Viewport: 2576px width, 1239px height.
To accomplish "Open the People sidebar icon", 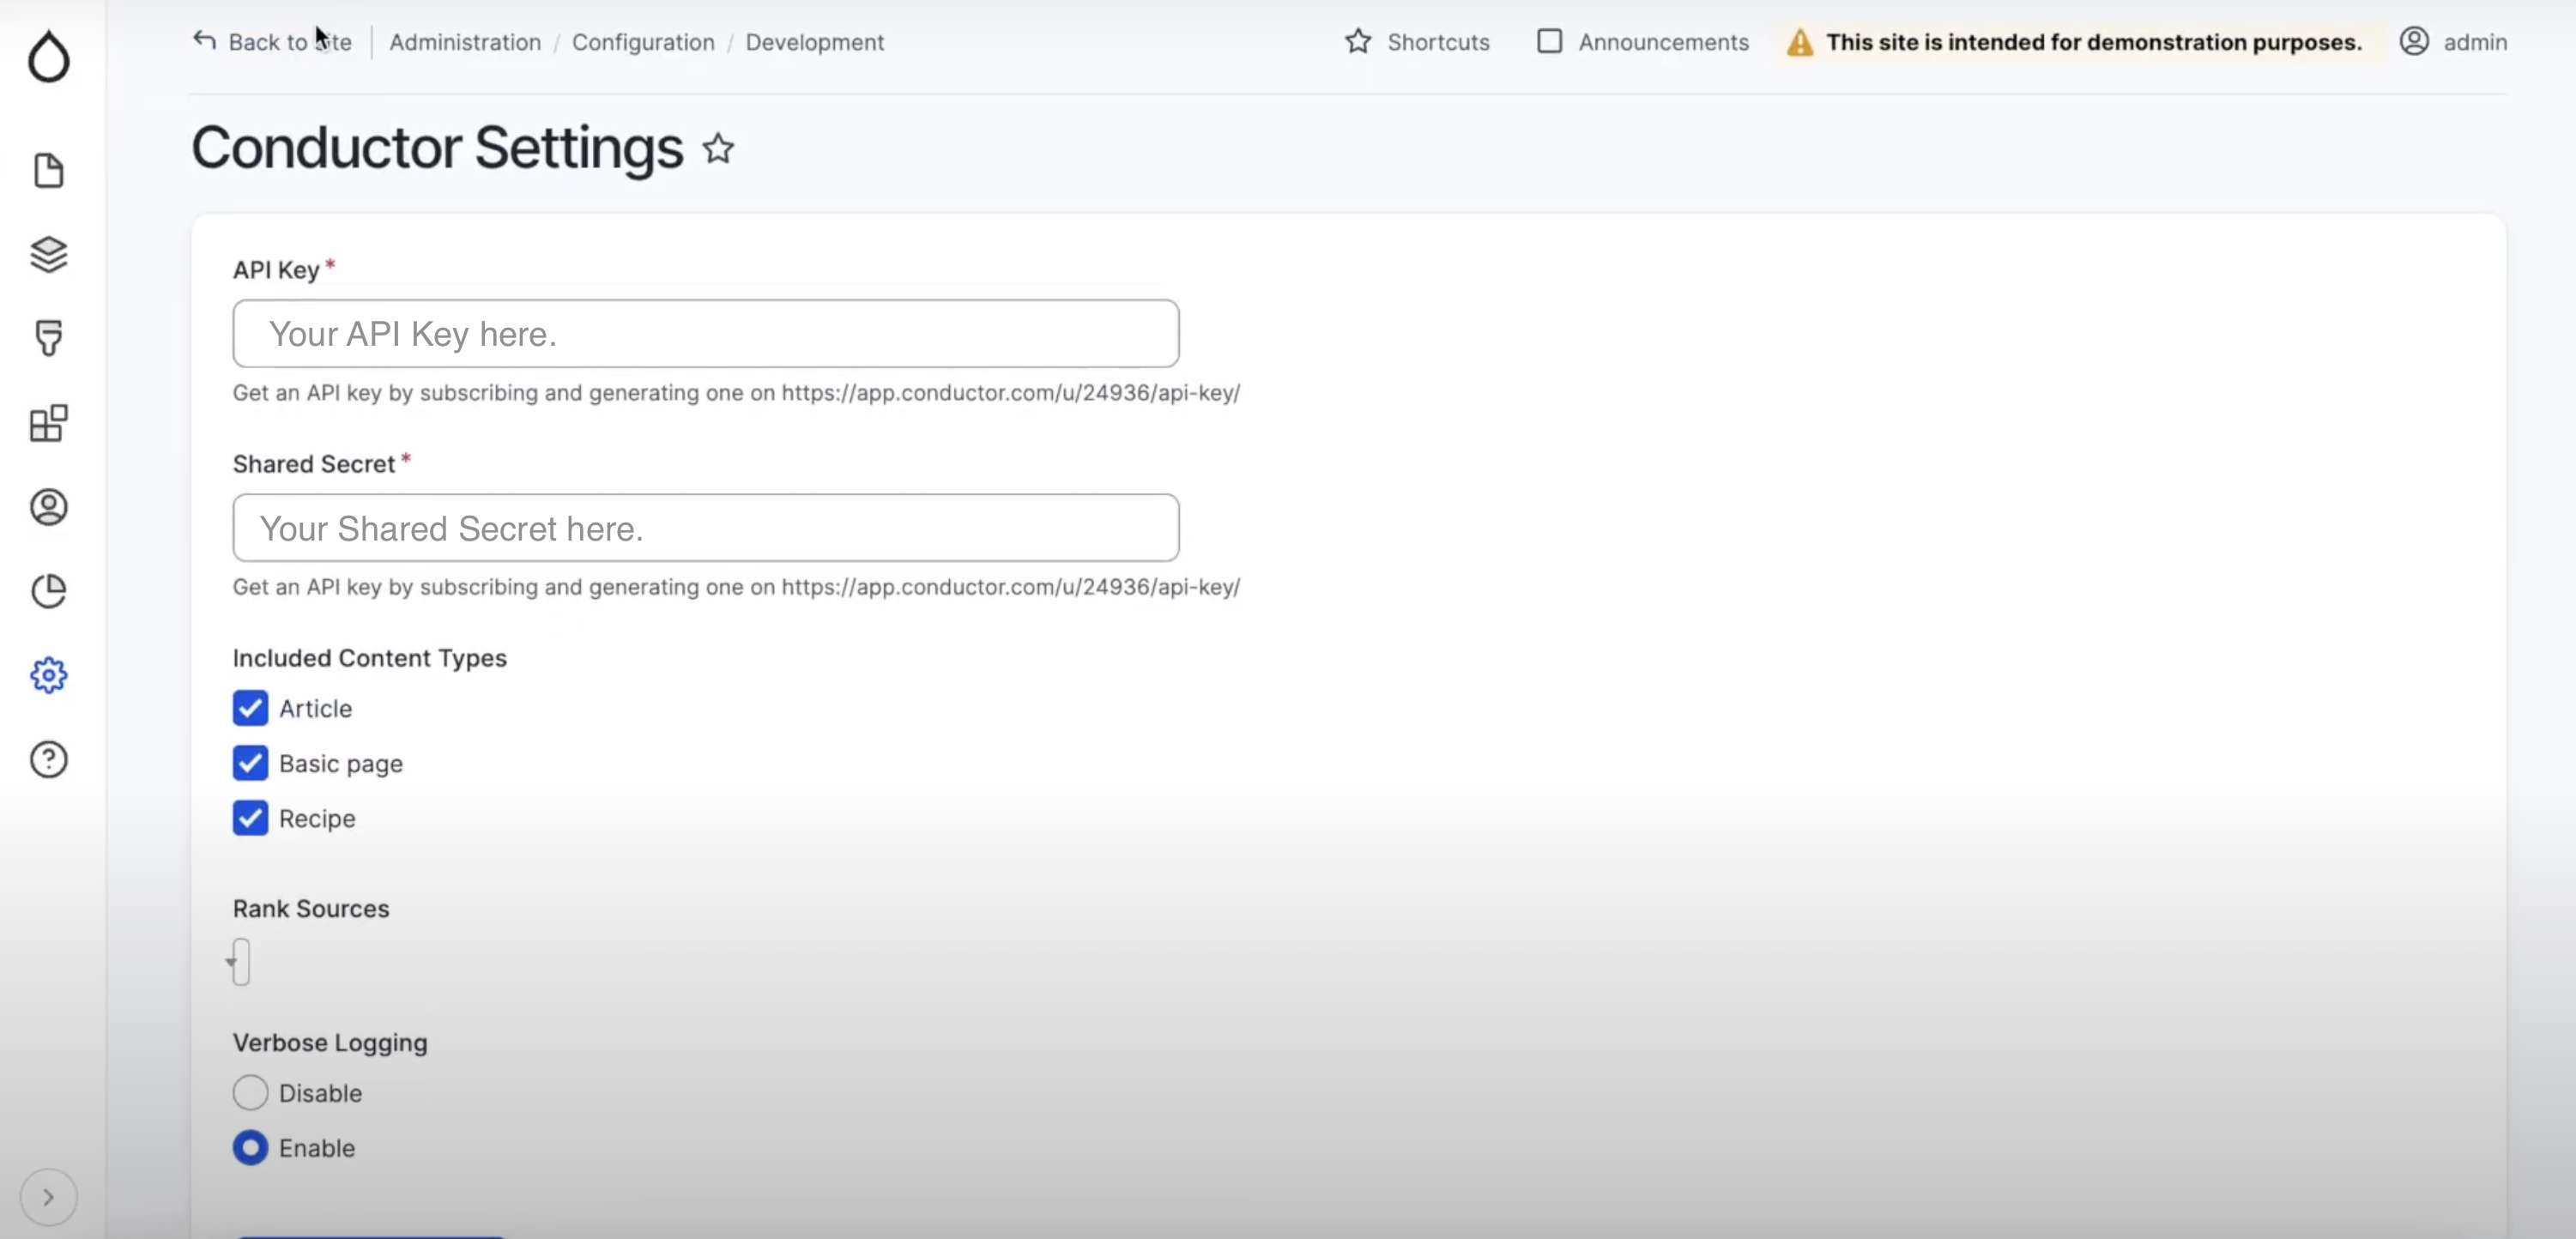I will tap(48, 507).
